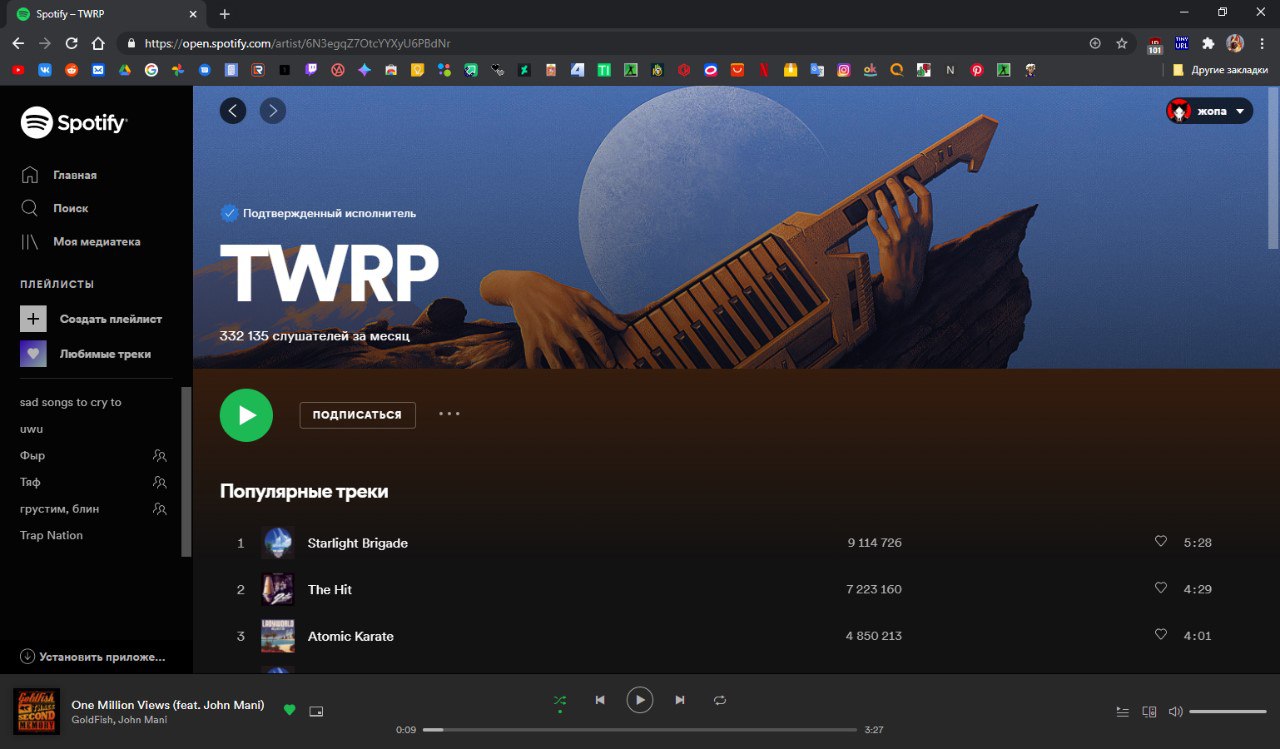The height and width of the screenshot is (749, 1280).
Task: Open the Trap Nation playlist
Action: coord(51,535)
